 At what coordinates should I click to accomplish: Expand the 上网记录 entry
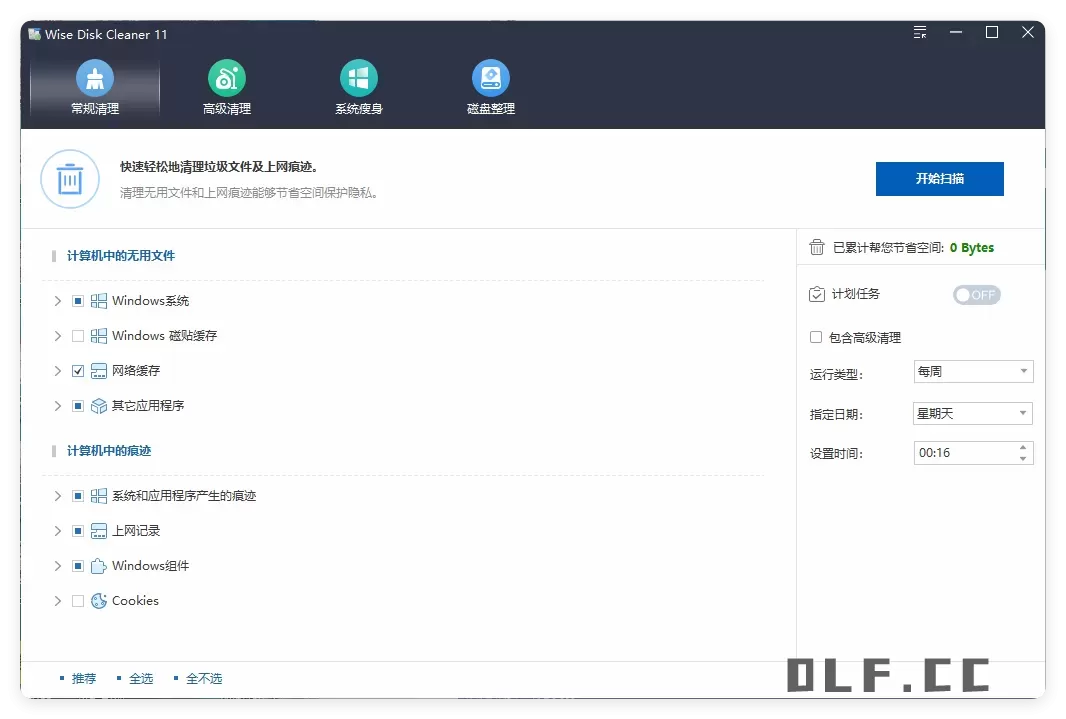tap(57, 530)
